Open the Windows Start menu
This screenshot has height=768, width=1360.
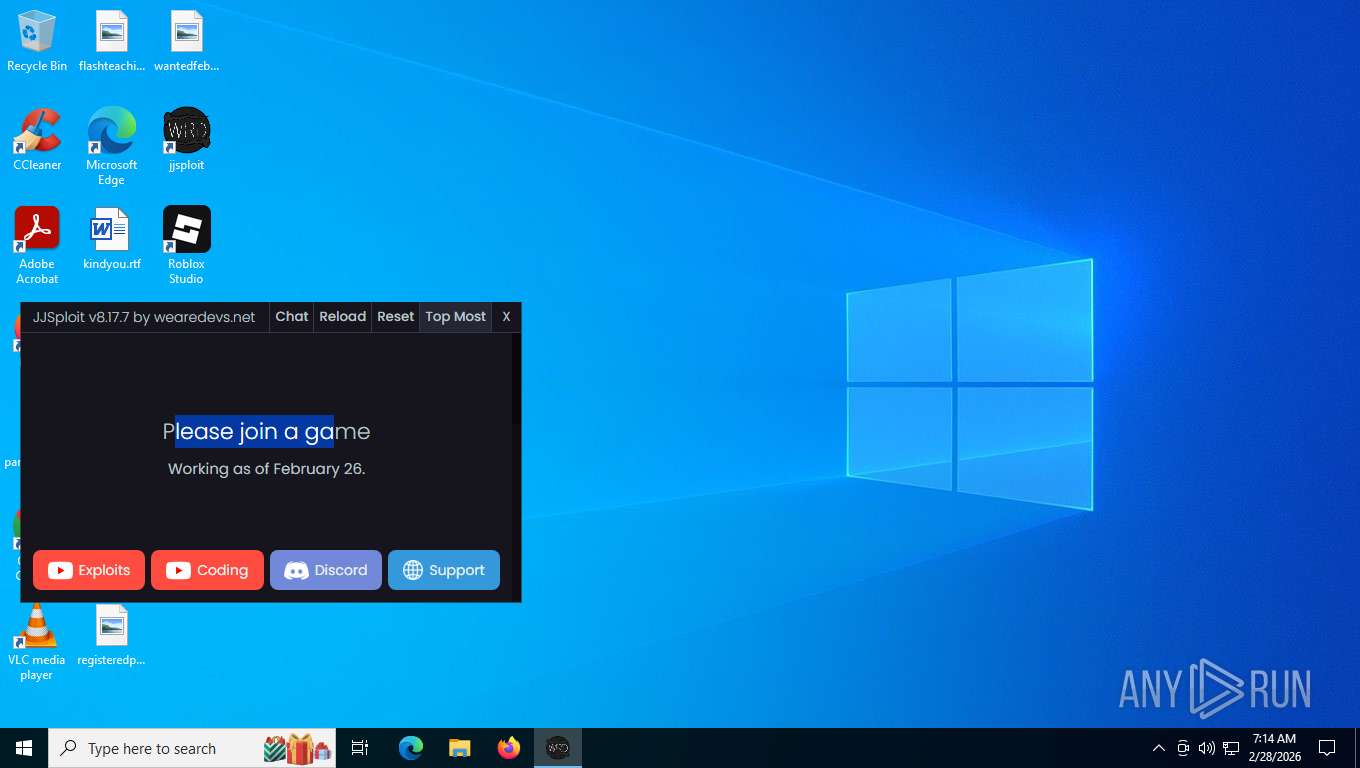click(x=24, y=748)
